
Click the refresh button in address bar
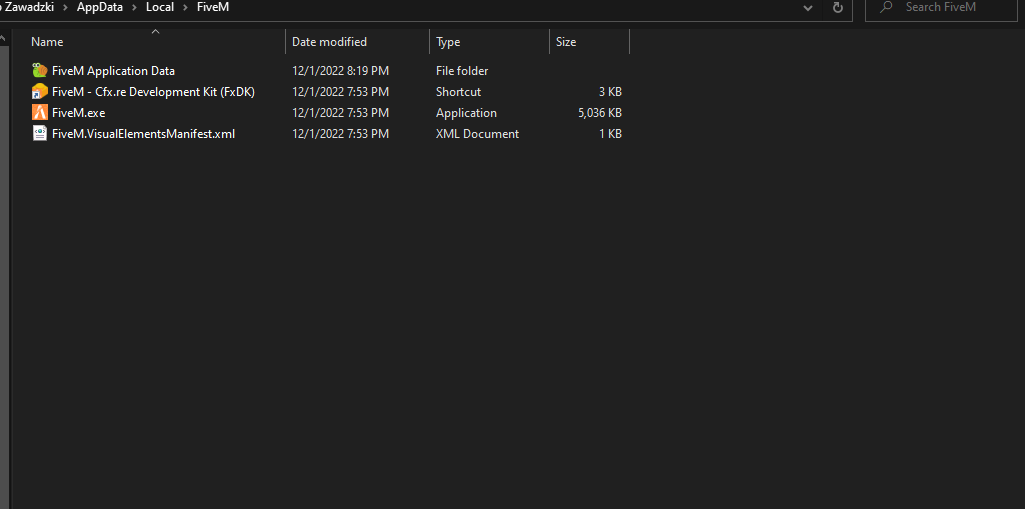point(837,8)
